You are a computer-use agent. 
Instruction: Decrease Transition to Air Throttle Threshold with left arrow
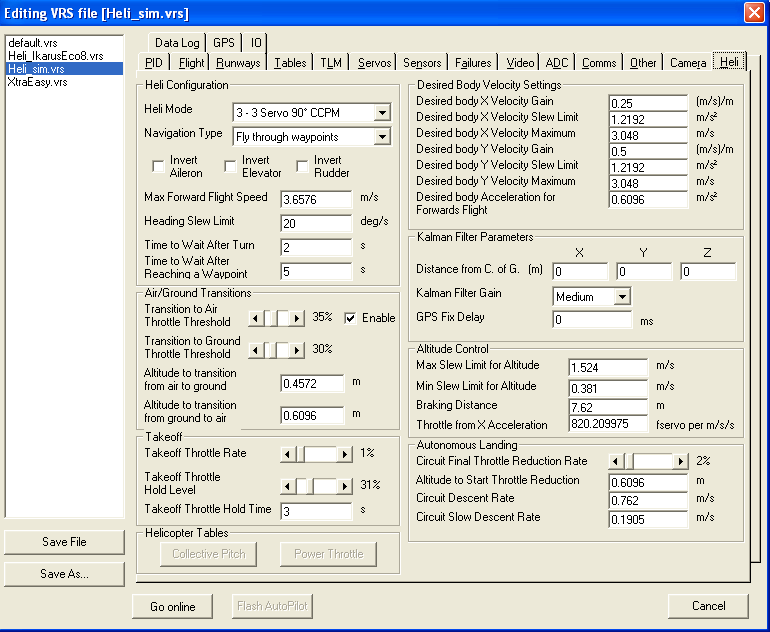[255, 318]
